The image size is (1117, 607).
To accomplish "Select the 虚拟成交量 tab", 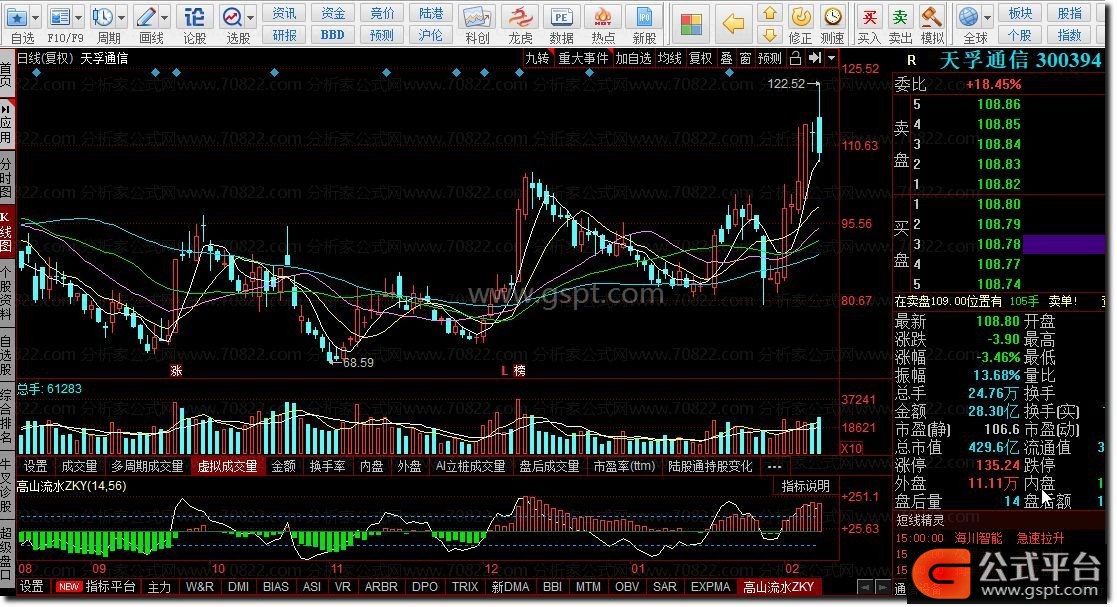I will point(227,466).
